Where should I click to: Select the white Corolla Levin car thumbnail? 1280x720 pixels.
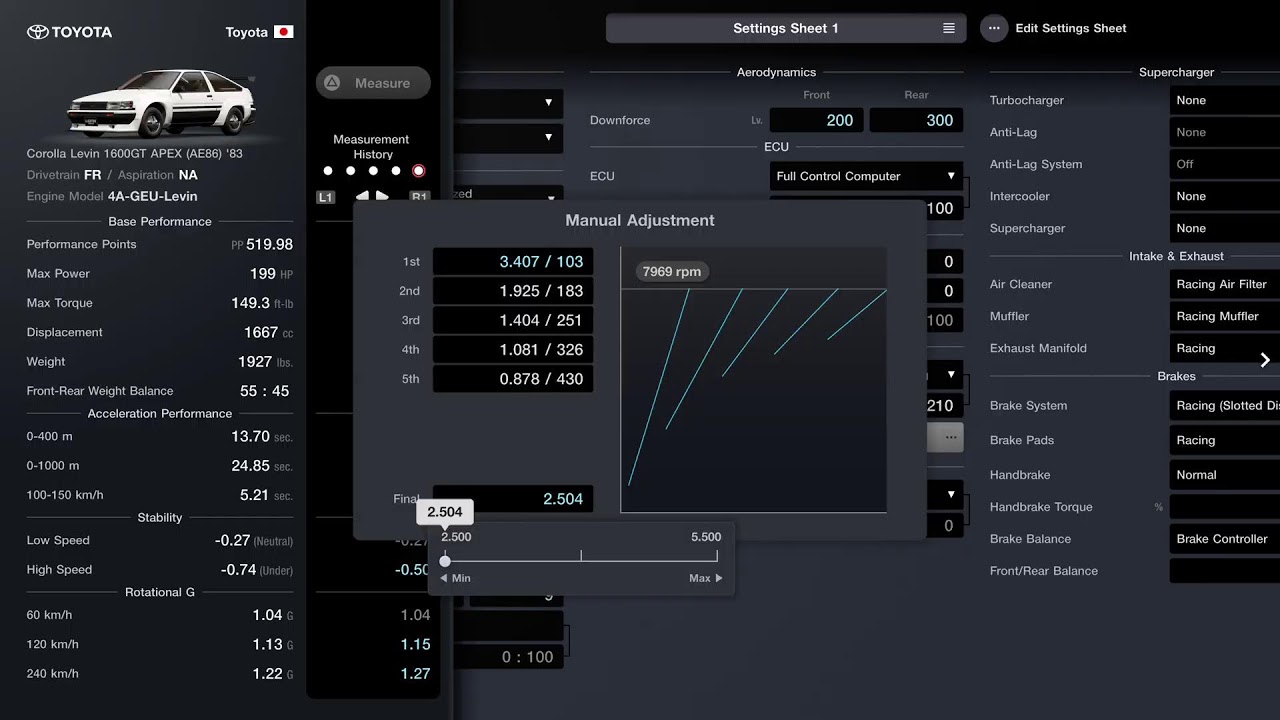pyautogui.click(x=161, y=104)
